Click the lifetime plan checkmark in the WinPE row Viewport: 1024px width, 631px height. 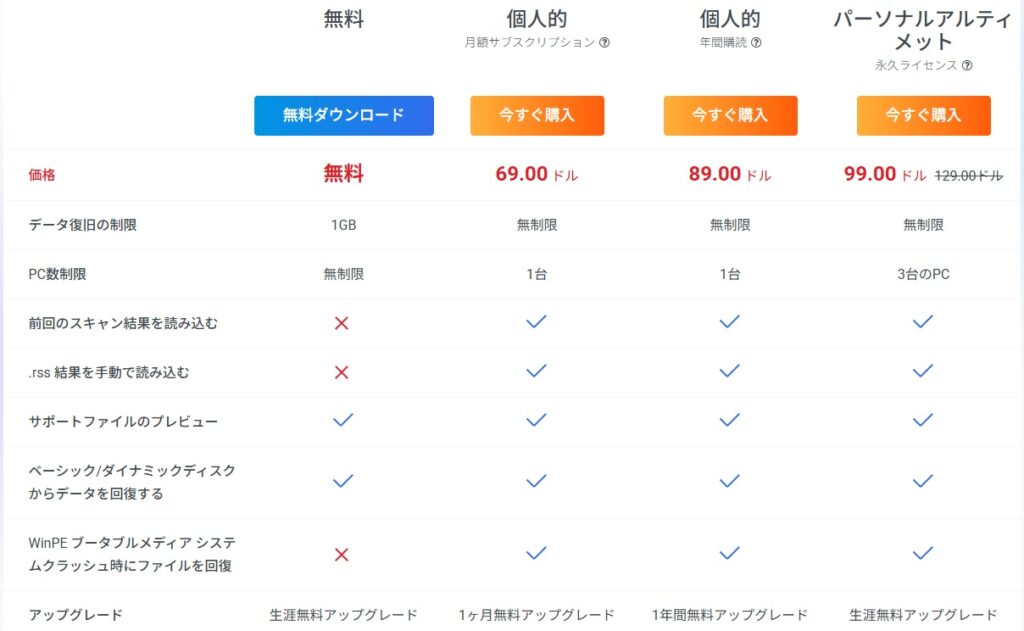(x=923, y=553)
